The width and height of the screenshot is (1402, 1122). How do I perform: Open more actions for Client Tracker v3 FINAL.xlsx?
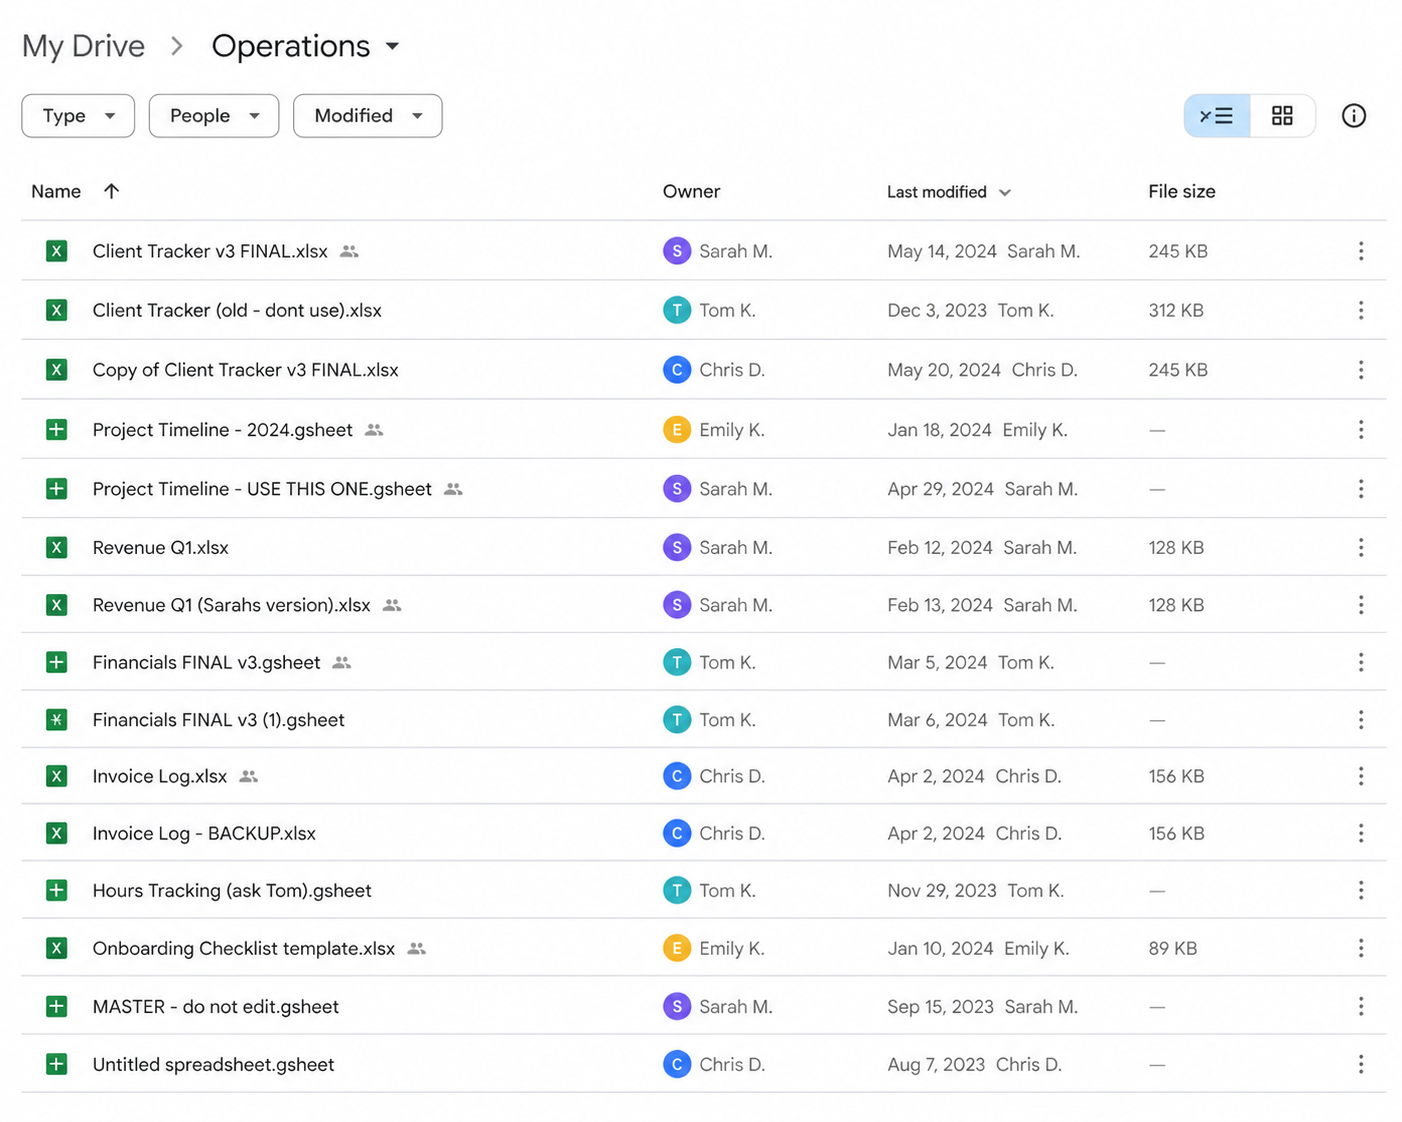(x=1360, y=251)
